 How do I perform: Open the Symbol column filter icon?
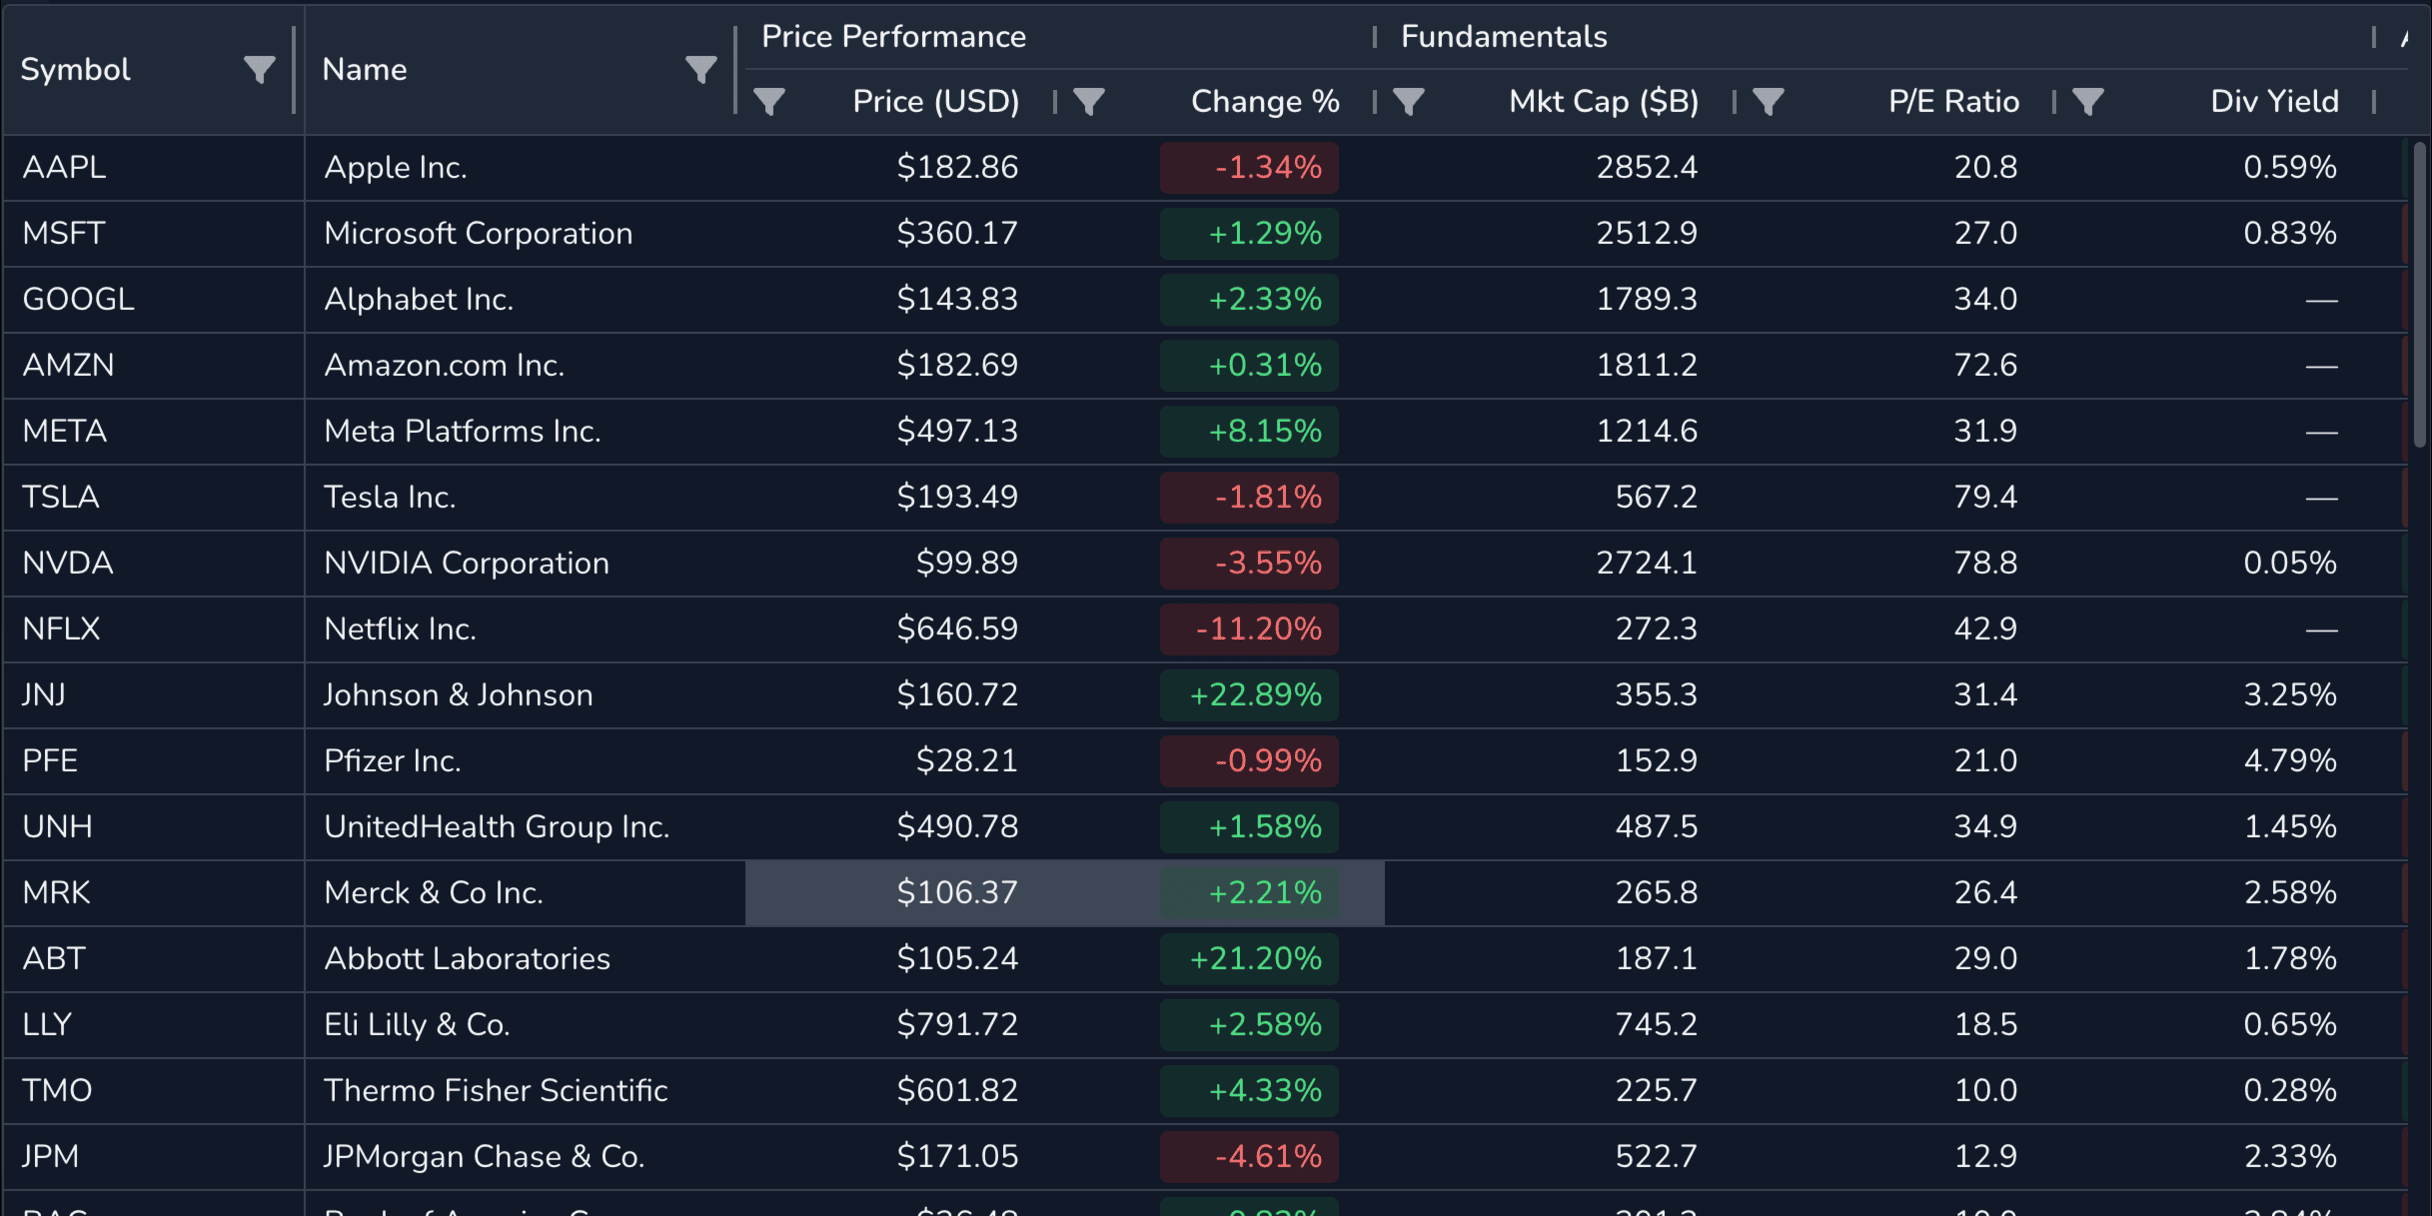(x=259, y=69)
